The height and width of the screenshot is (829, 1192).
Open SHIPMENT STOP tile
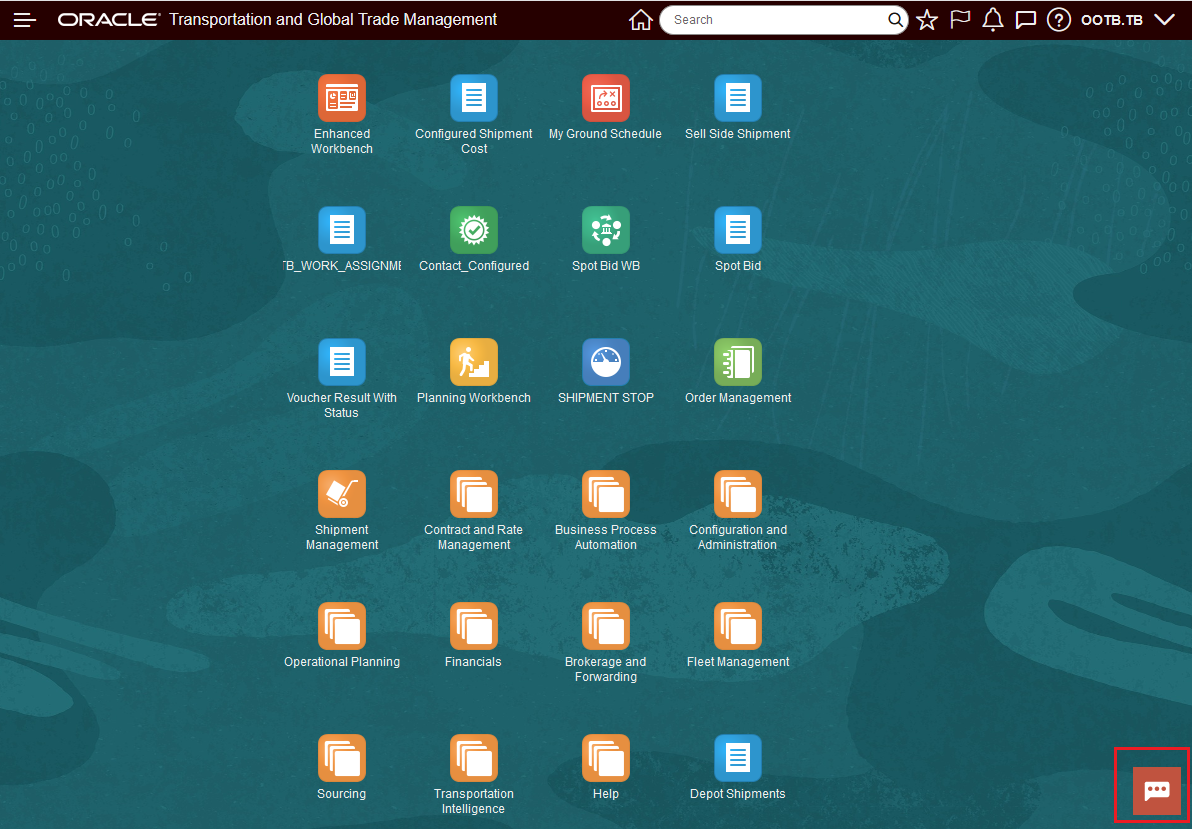point(606,362)
